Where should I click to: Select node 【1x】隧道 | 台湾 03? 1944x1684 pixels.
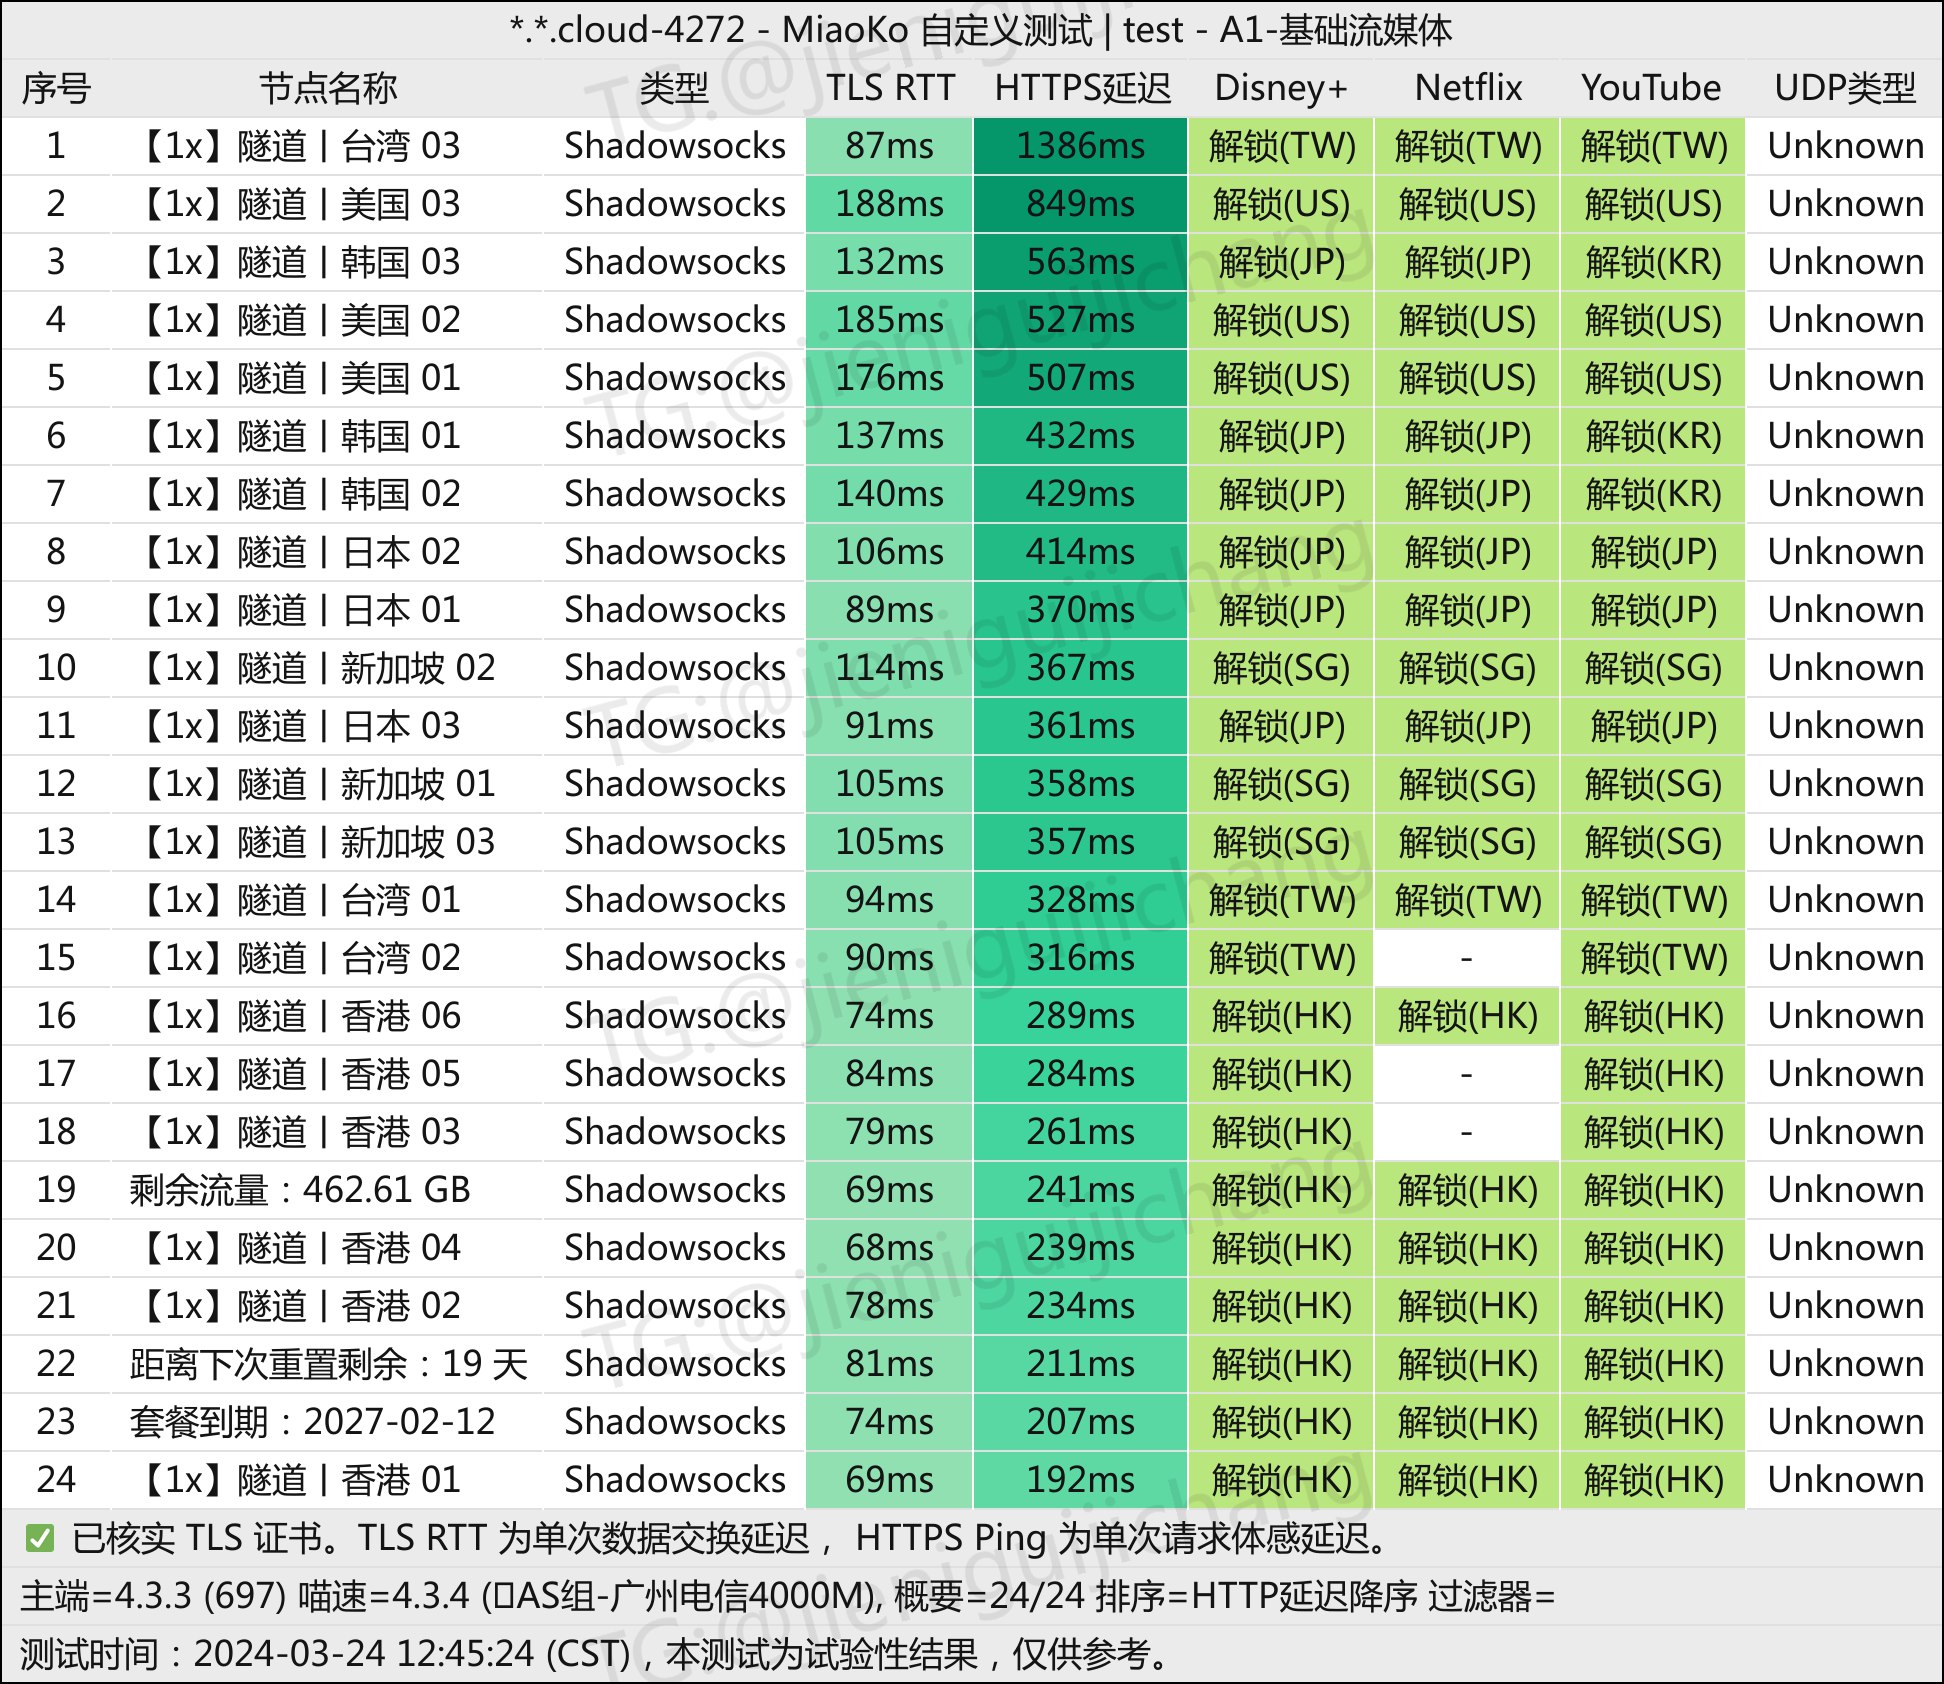coord(296,146)
